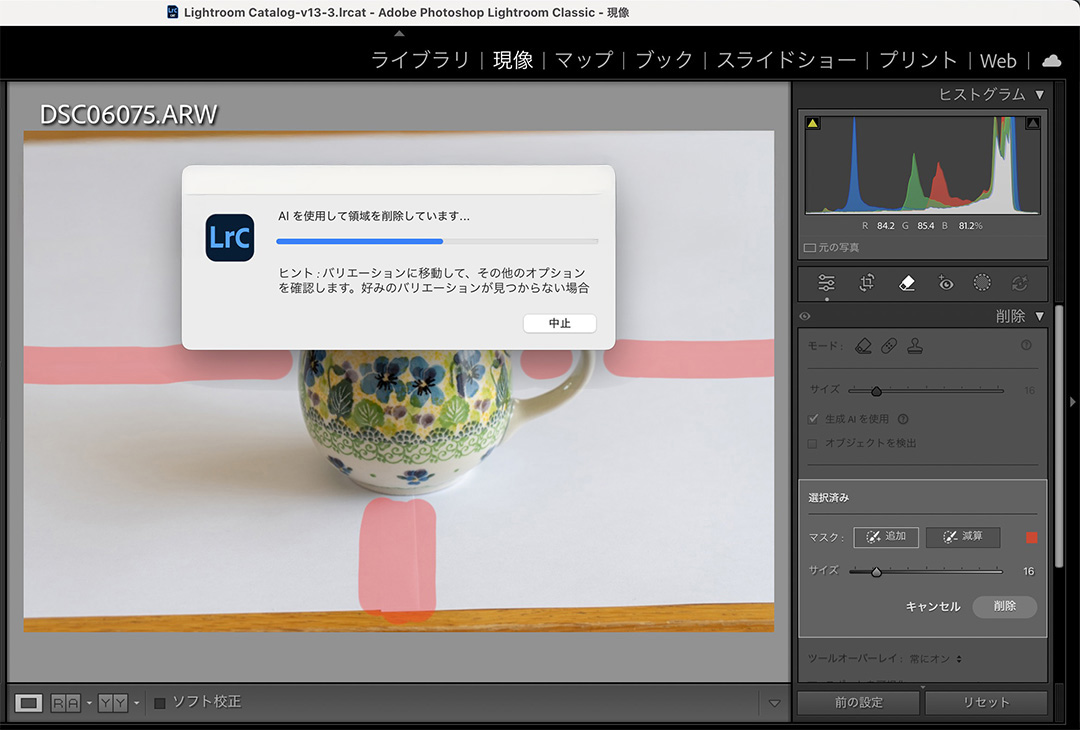Click キャンセル in selection panel

(933, 606)
